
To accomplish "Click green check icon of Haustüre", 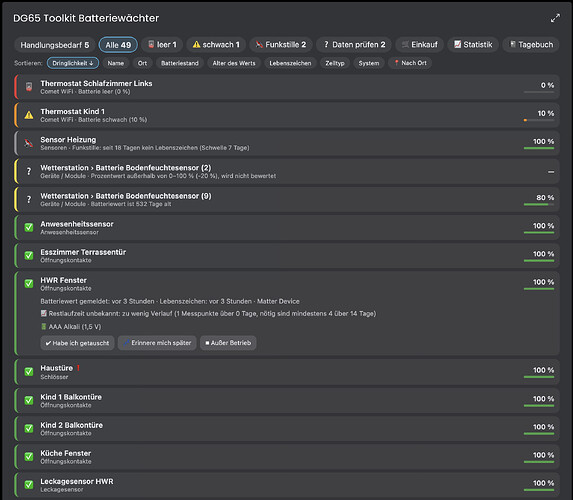I will pyautogui.click(x=29, y=372).
